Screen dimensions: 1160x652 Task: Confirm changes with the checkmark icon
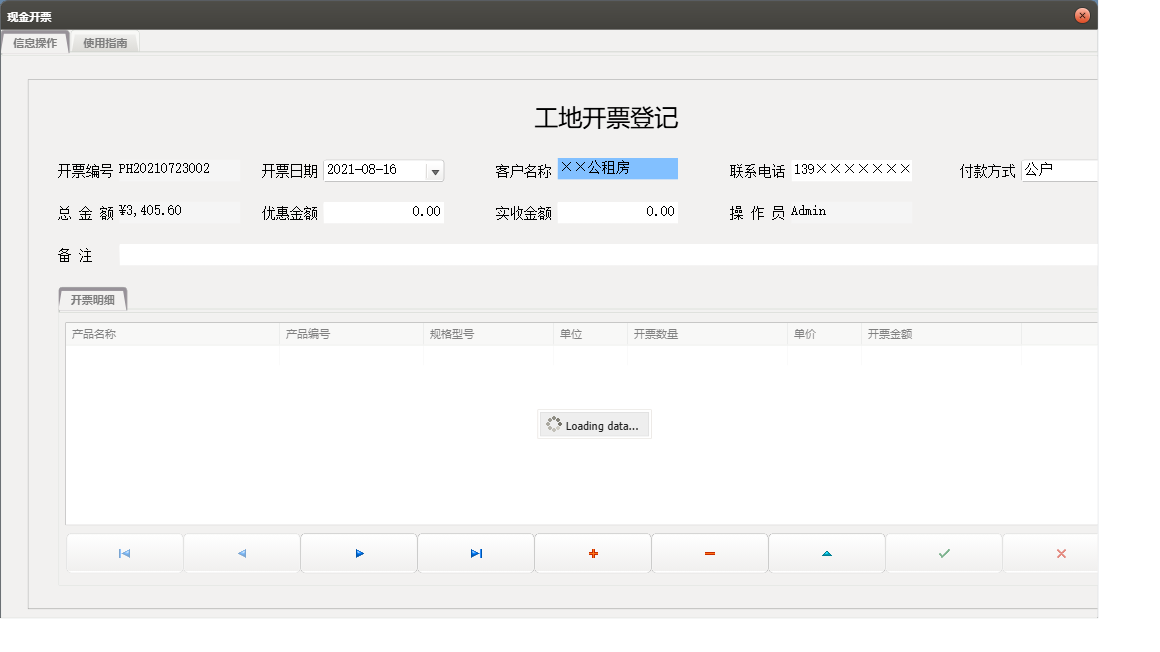click(x=943, y=552)
